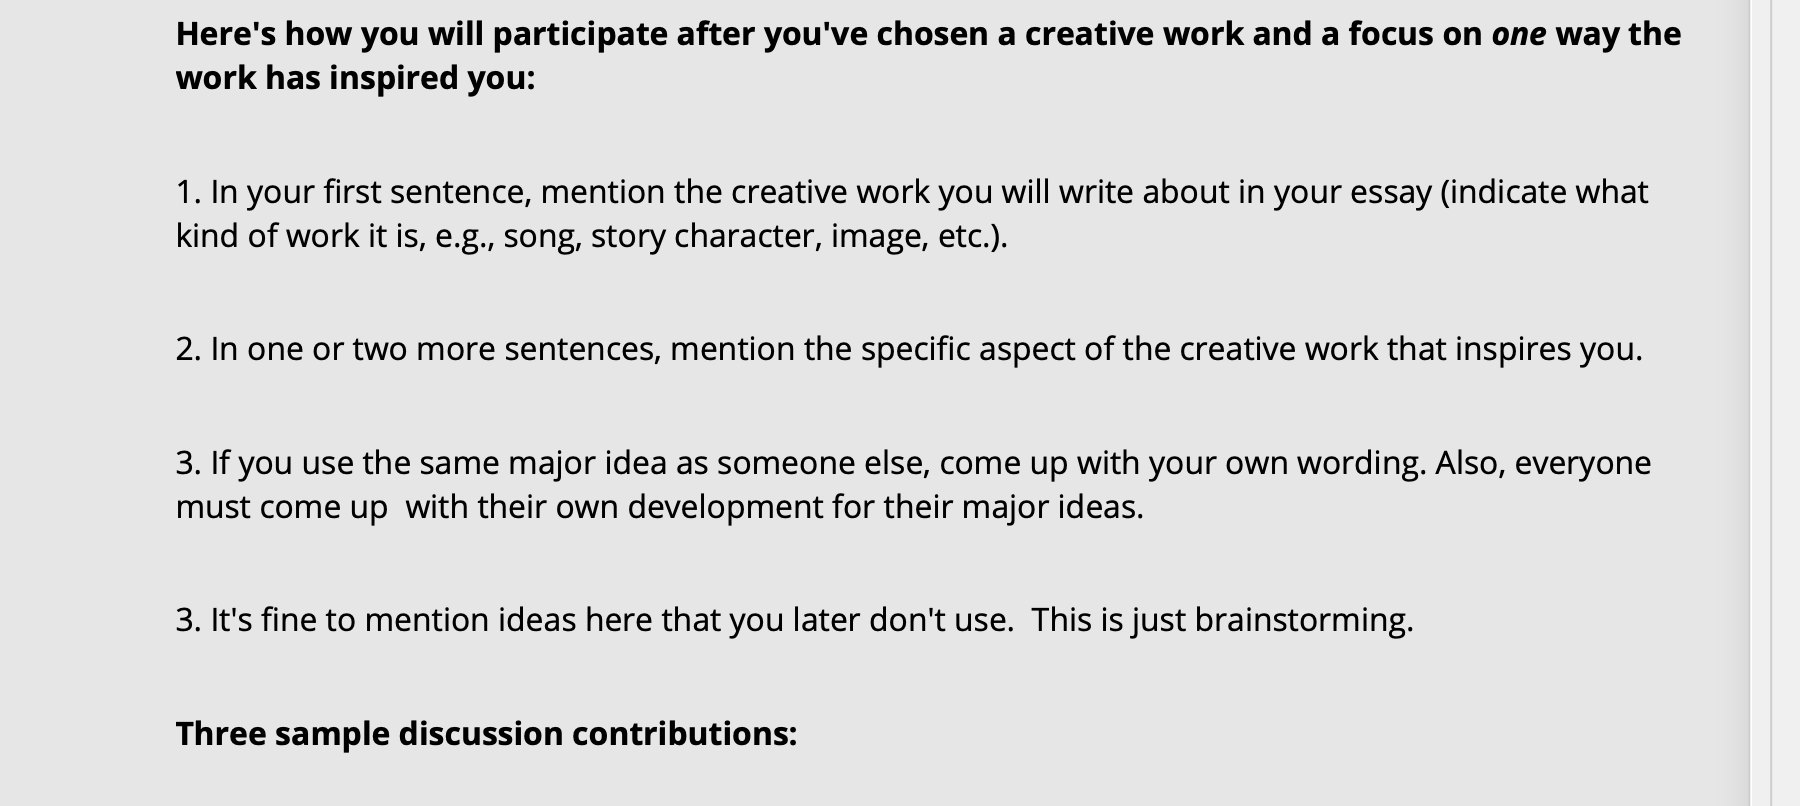
Task: Click the phrase "(indicate what" in item one
Action: 1544,192
